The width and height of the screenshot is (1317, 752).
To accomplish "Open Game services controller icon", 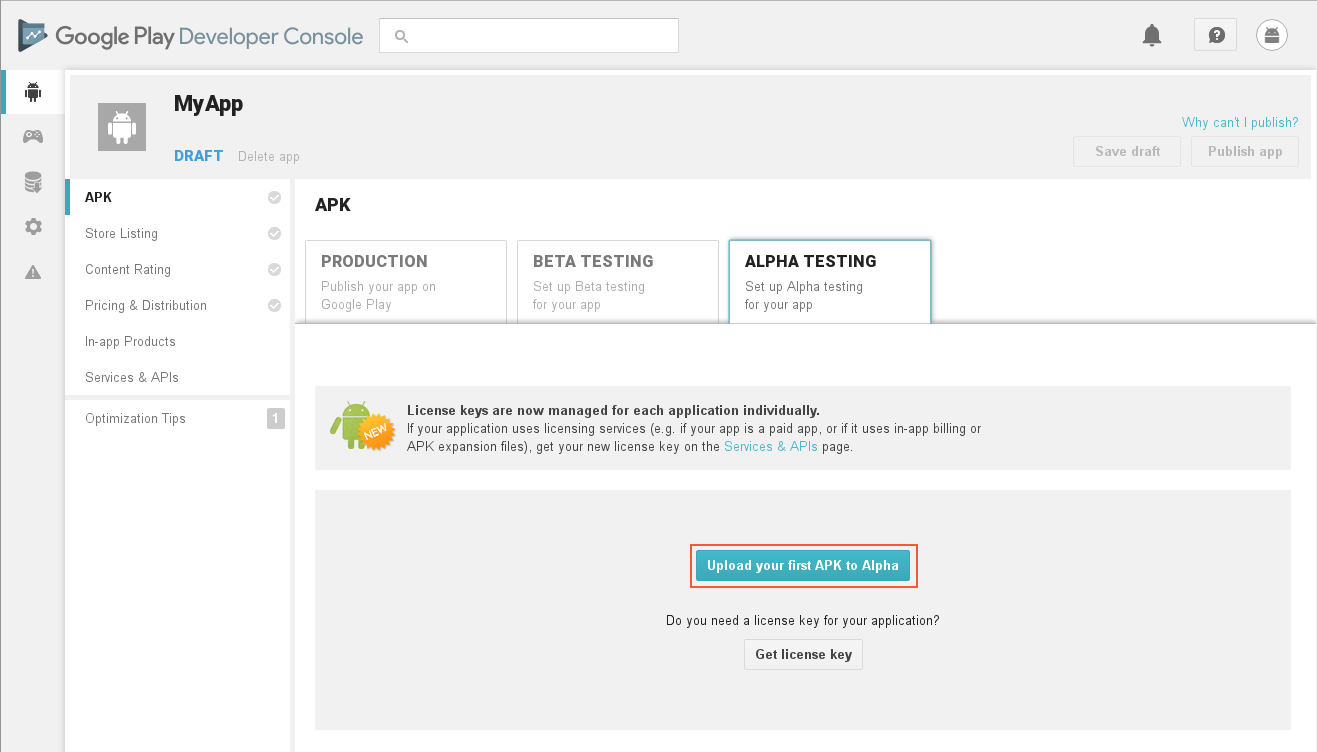I will tap(33, 136).
